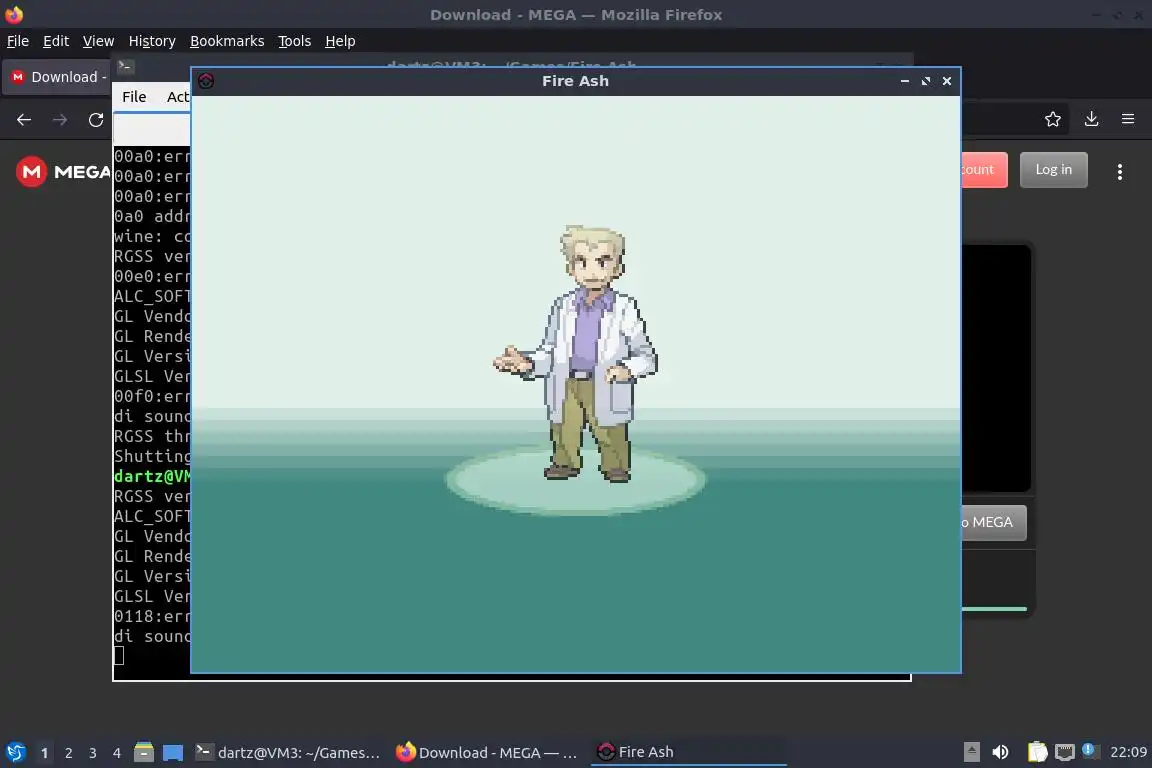
Task: Click the Fire Ash window Pokeball icon
Action: [206, 81]
